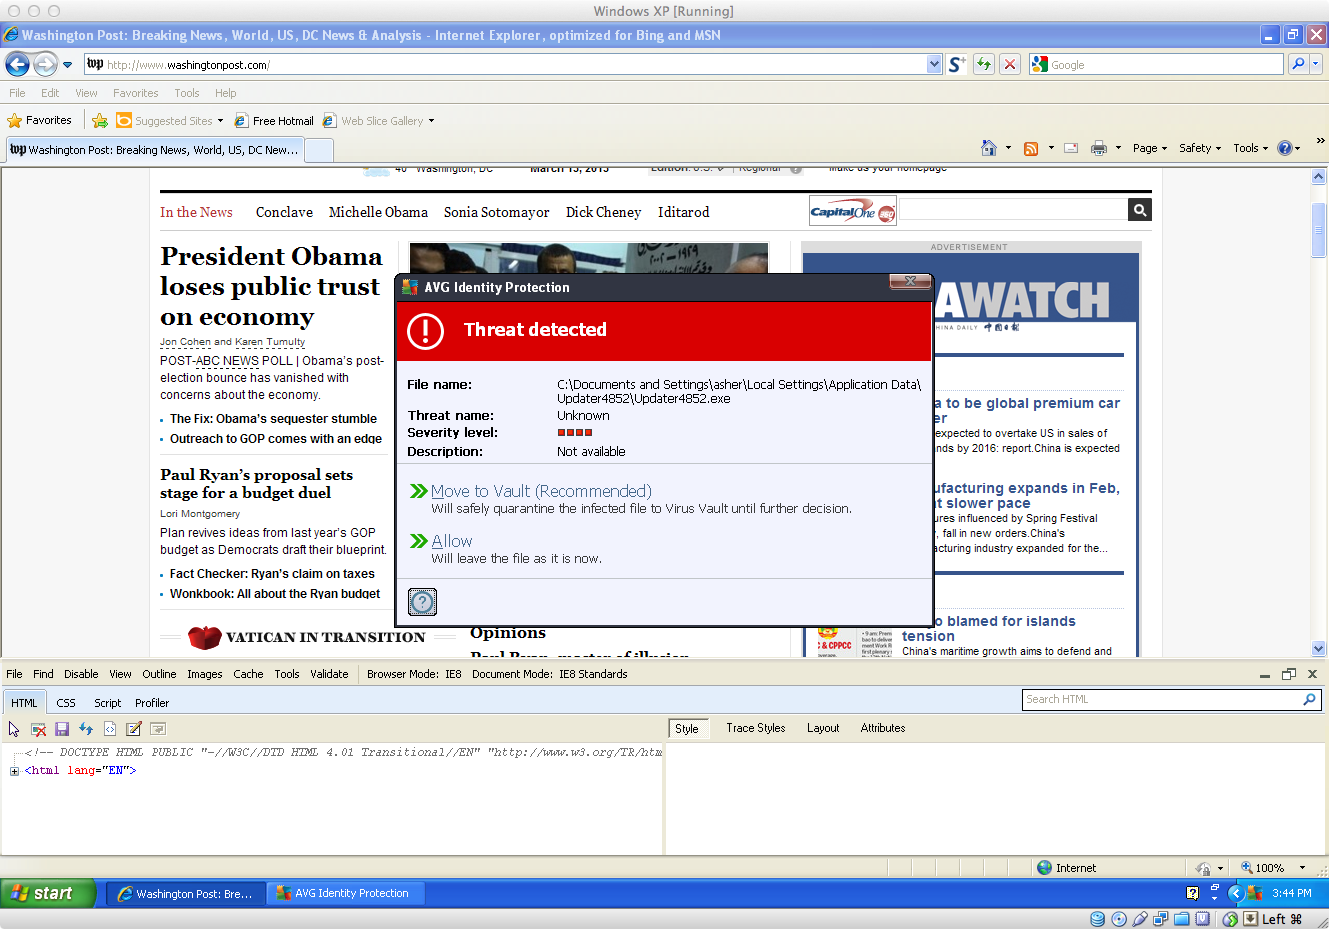The width and height of the screenshot is (1329, 929).
Task: Switch to the CSS tab in developer tools
Action: click(66, 703)
